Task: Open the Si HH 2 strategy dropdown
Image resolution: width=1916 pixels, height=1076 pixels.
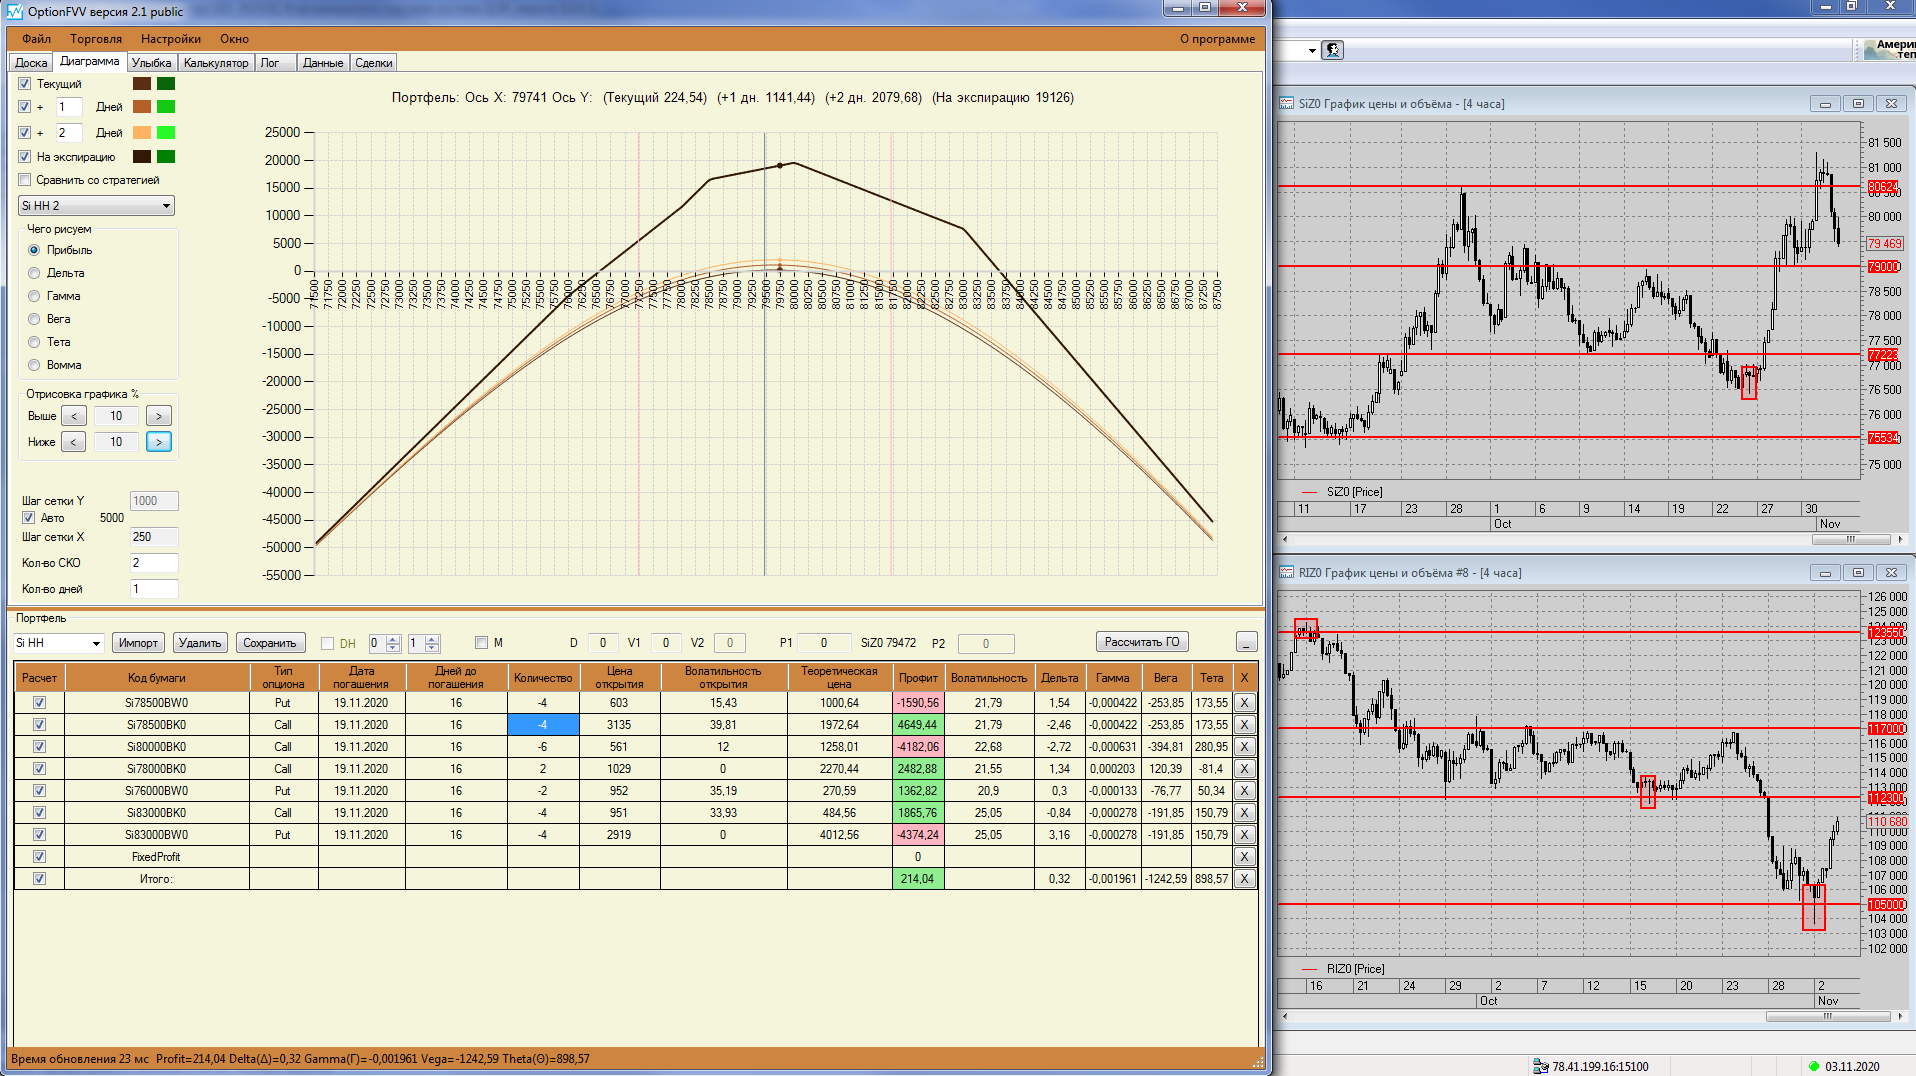Action: tap(166, 206)
